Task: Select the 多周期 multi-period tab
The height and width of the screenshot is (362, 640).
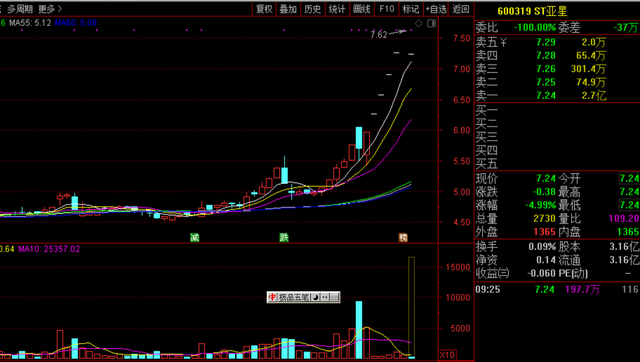Action: coord(20,9)
